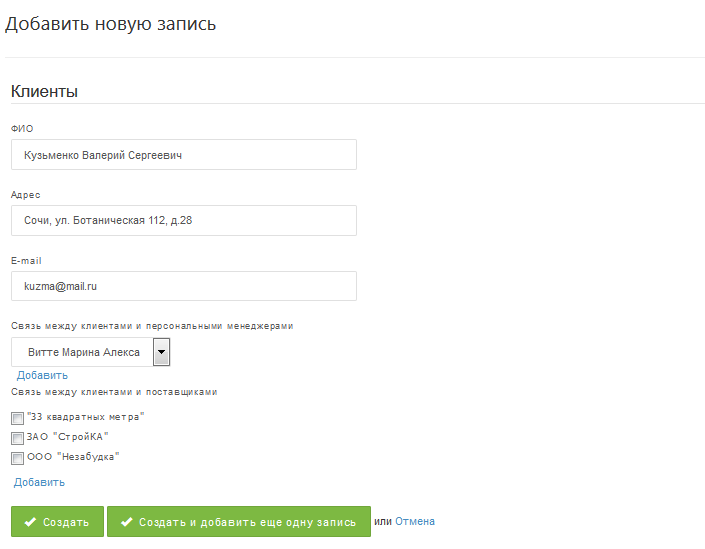Focus the ФИО input field
This screenshot has width=705, height=549.
point(184,155)
